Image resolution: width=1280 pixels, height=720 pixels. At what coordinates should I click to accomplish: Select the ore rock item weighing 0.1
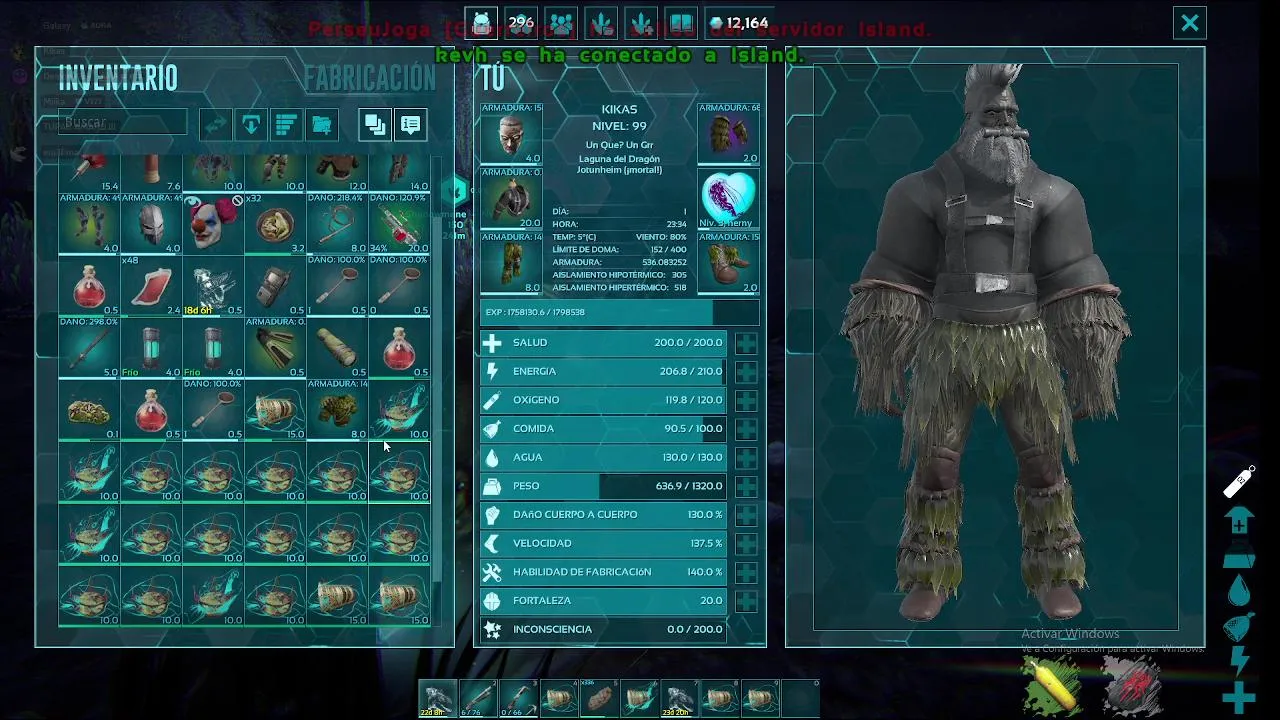(89, 410)
